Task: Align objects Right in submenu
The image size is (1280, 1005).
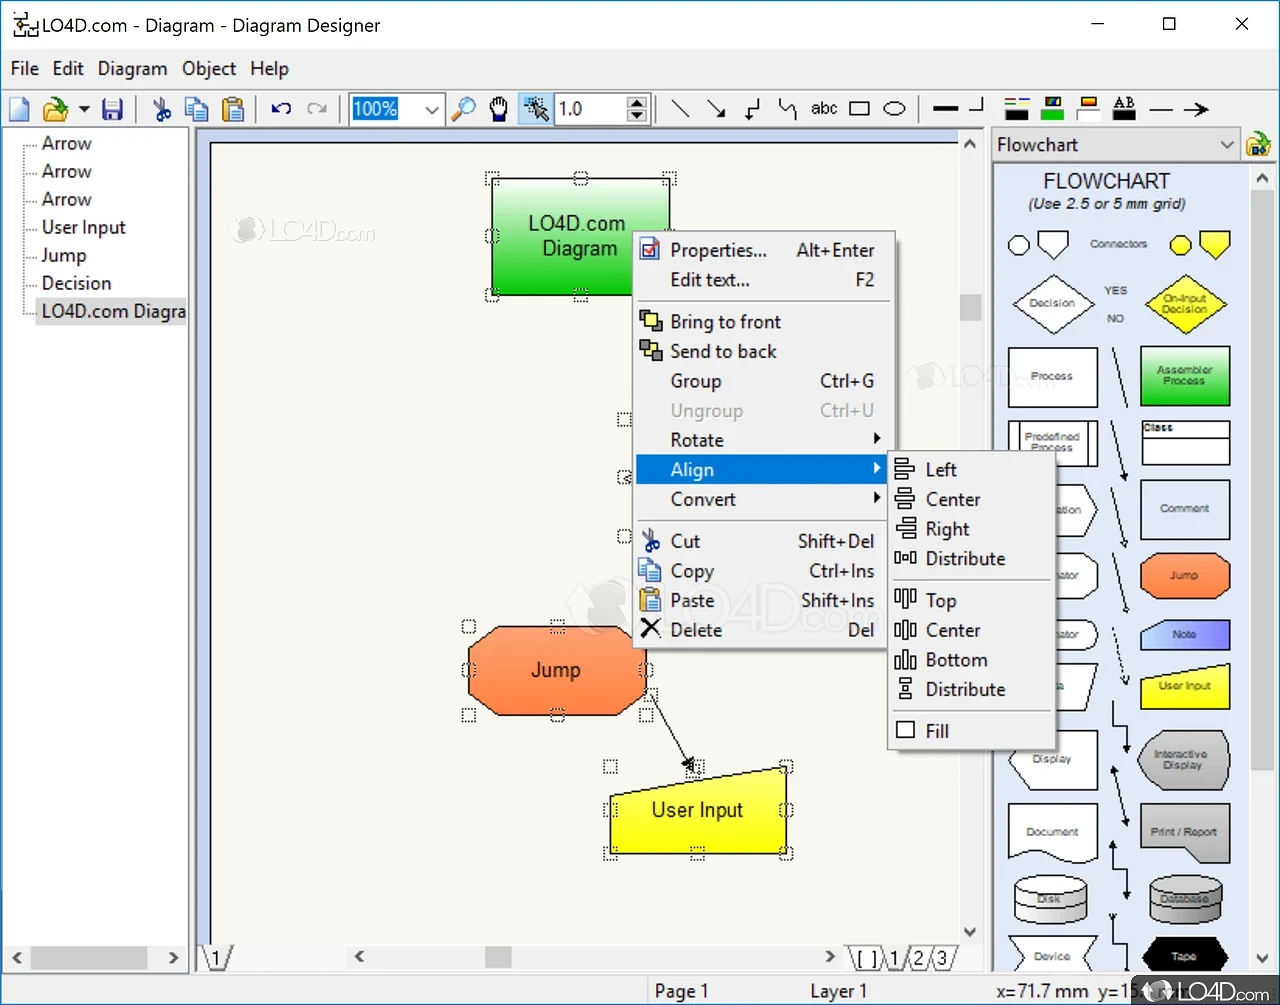Action: (972, 529)
